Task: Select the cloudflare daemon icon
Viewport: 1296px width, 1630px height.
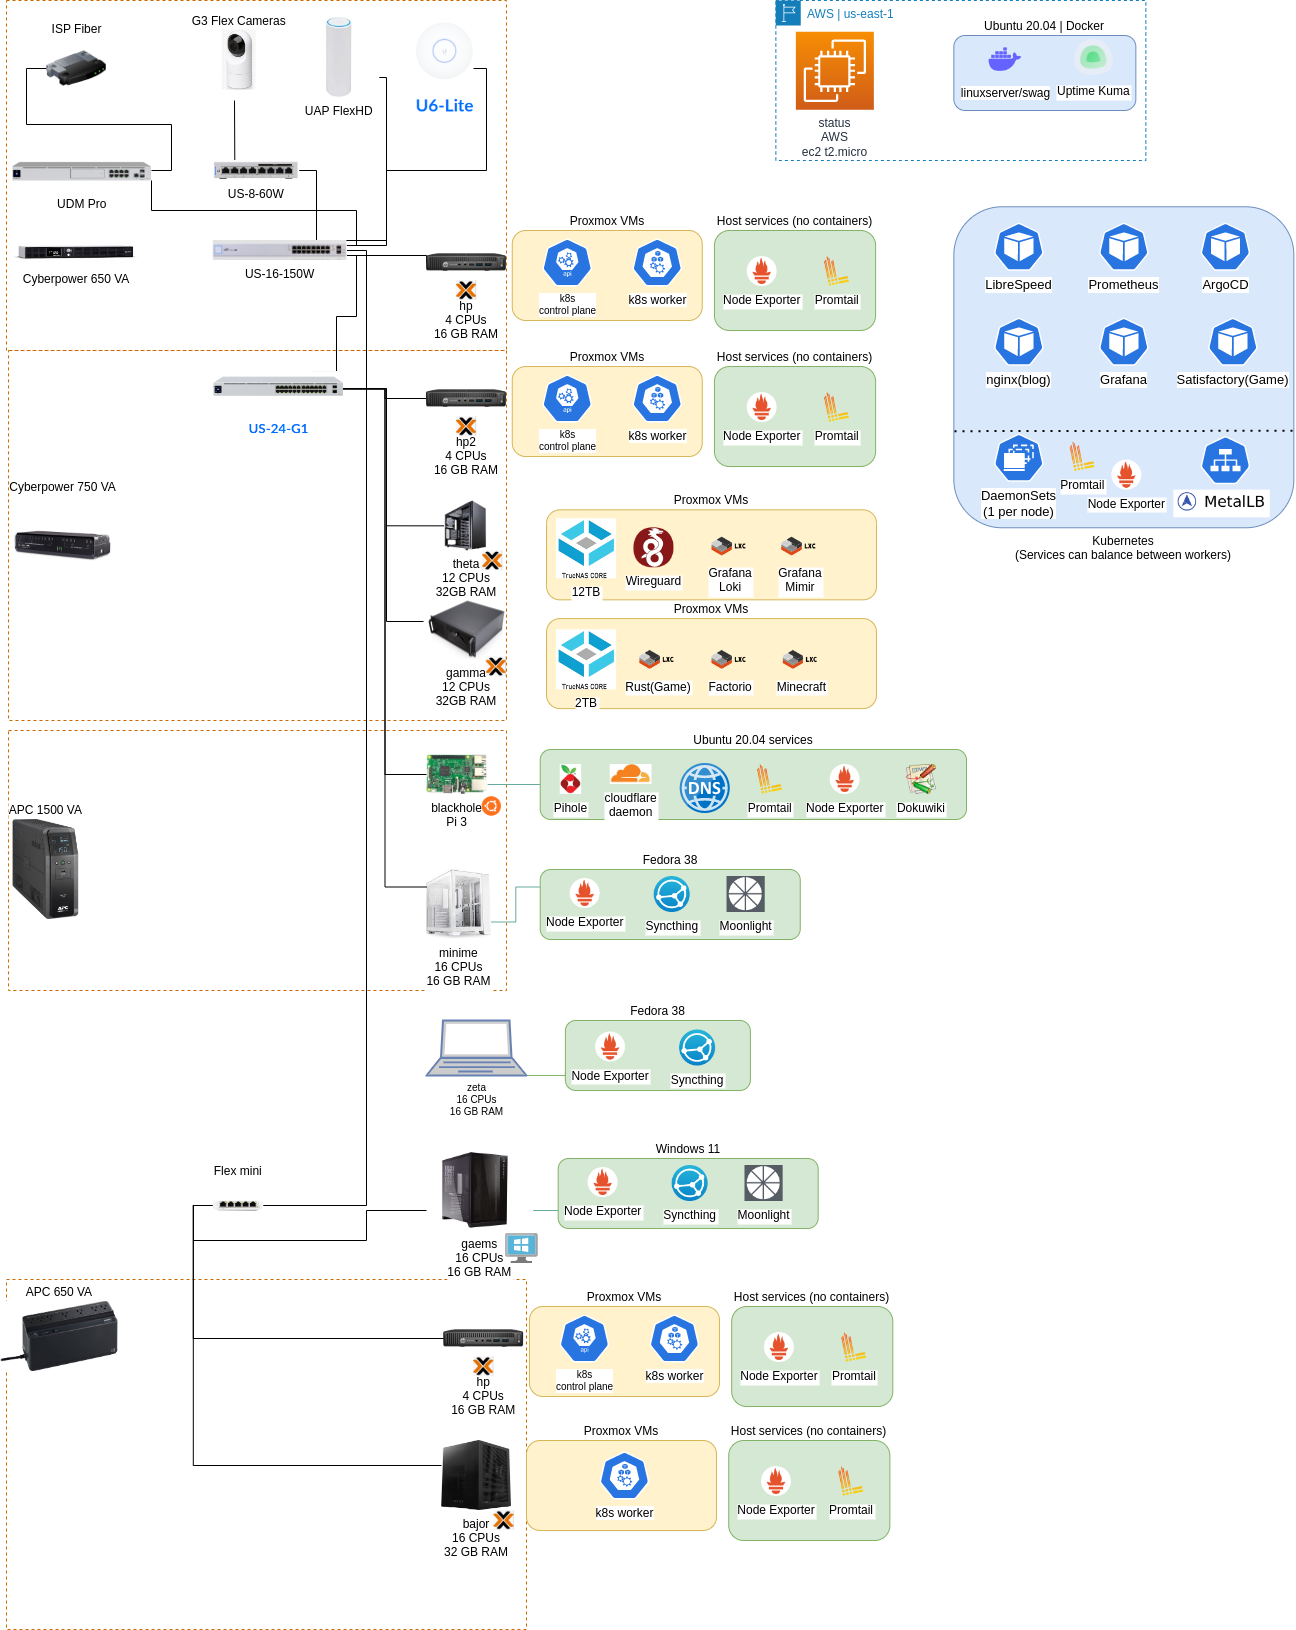Action: 630,774
